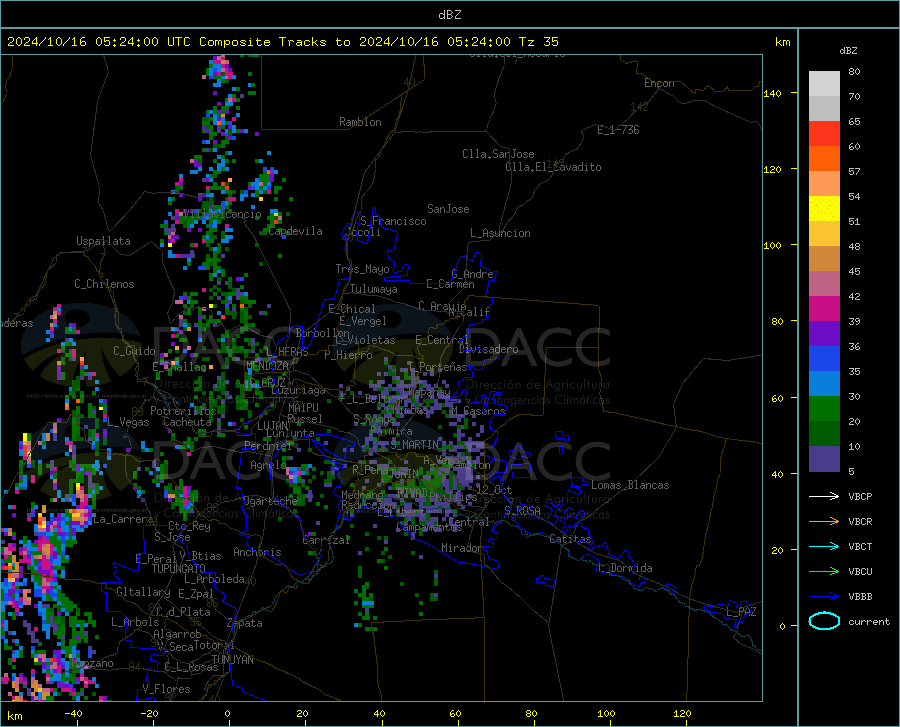The image size is (900, 727).
Task: Click the blue VBBB arrow legend icon
Action: [x=824, y=596]
